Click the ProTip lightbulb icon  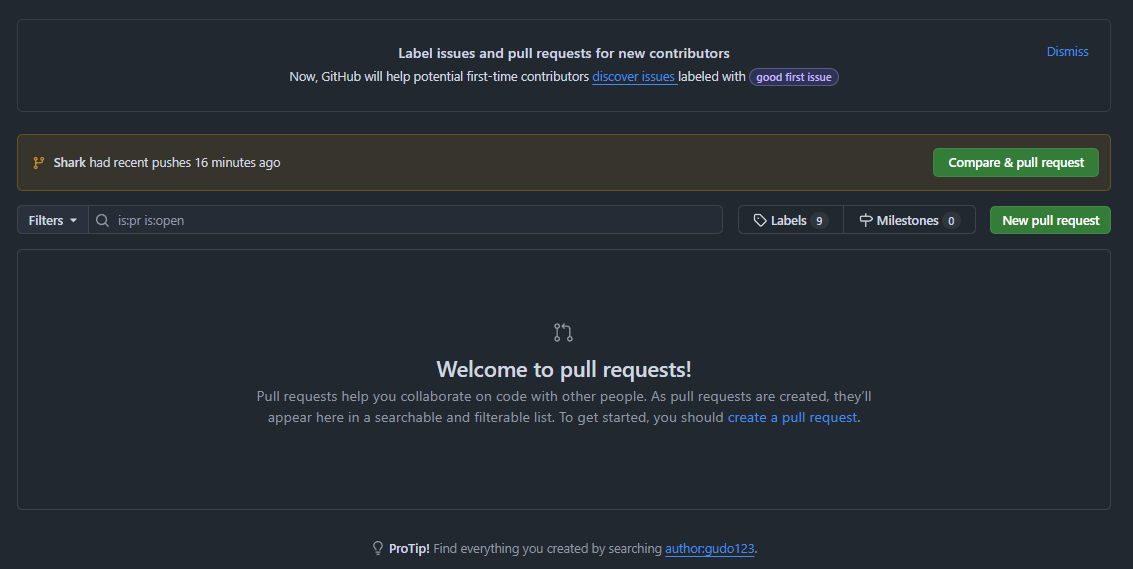click(x=378, y=548)
